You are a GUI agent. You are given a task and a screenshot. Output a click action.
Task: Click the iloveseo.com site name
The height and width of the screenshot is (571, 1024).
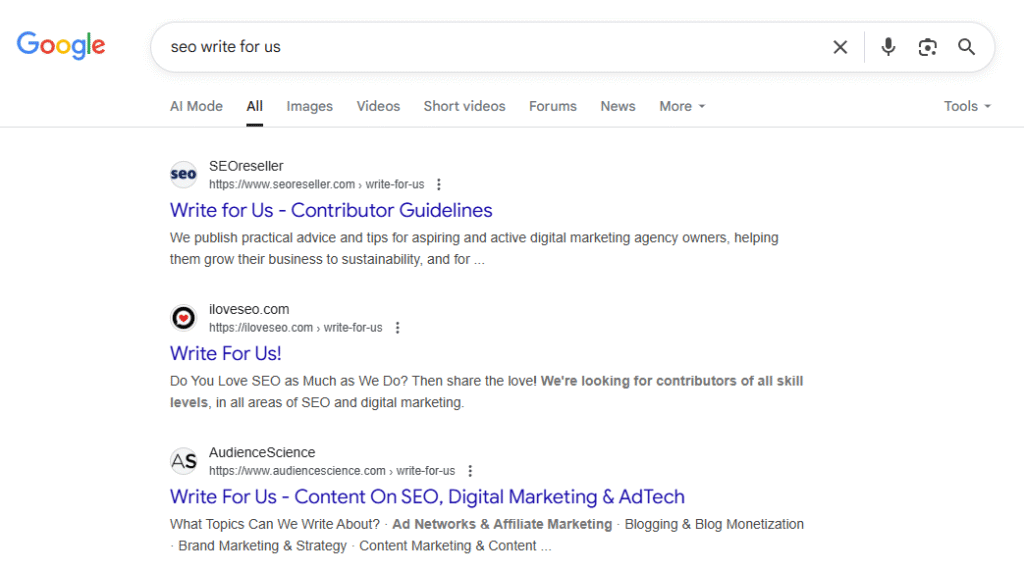[249, 309]
